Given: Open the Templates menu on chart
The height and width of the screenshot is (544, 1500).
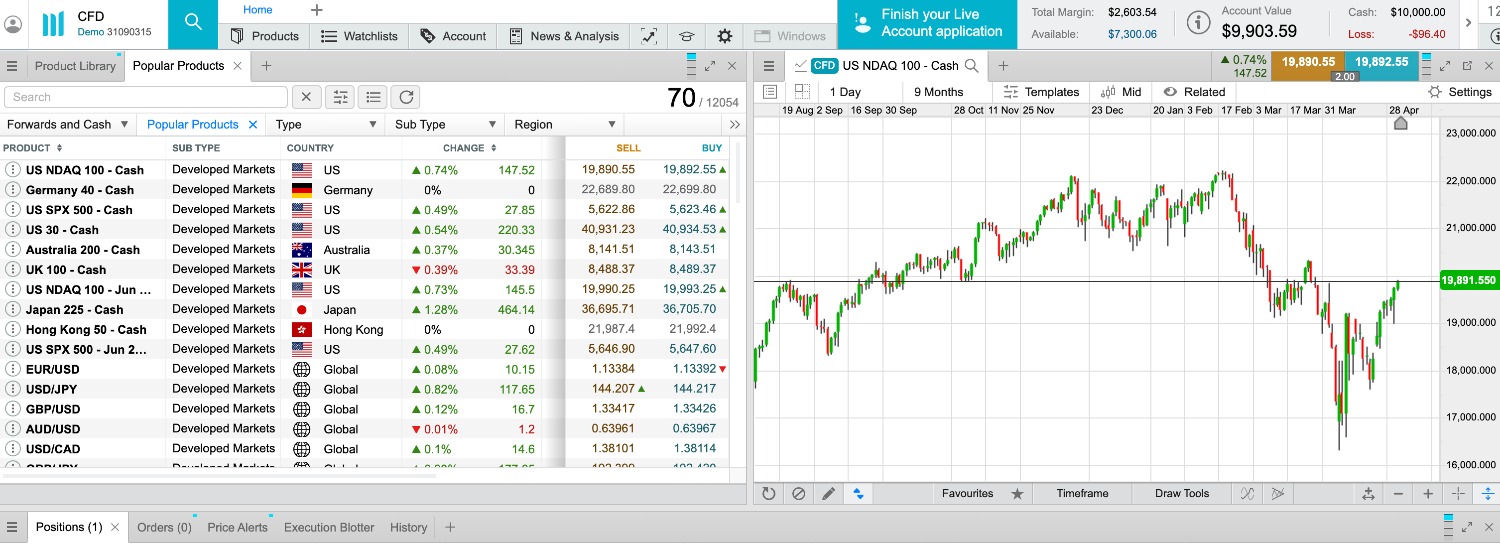Looking at the screenshot, I should 1041,92.
